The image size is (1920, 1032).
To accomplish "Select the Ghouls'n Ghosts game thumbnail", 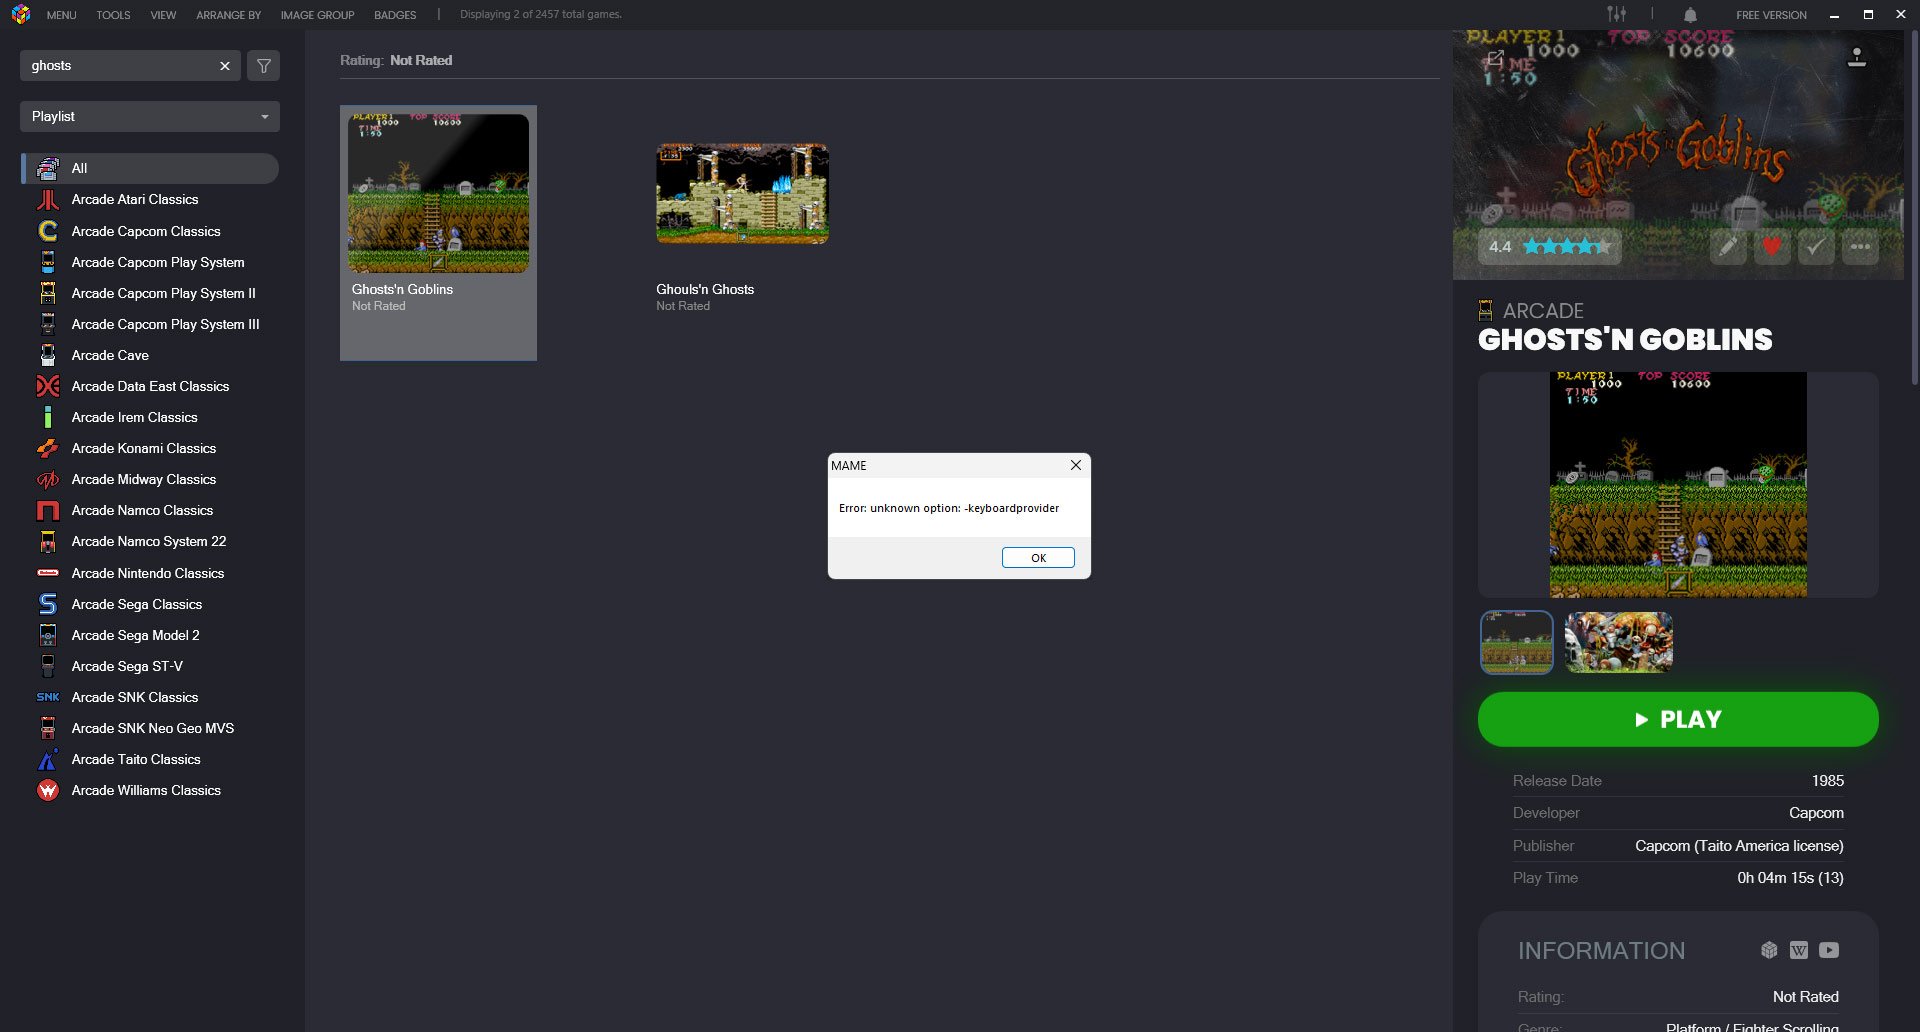I will click(x=742, y=194).
